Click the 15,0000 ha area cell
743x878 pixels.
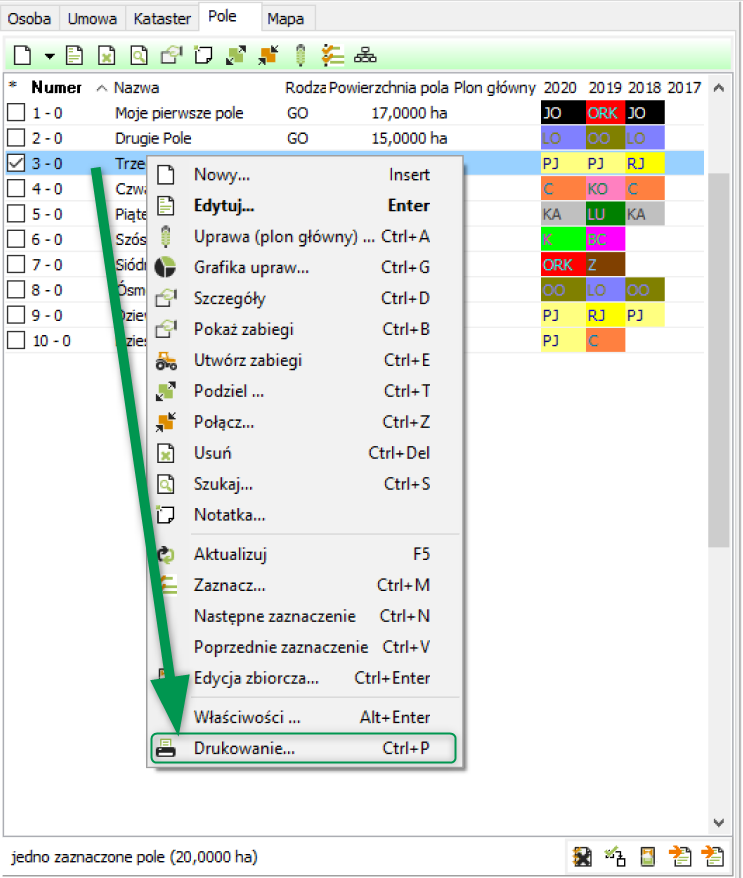[409, 138]
